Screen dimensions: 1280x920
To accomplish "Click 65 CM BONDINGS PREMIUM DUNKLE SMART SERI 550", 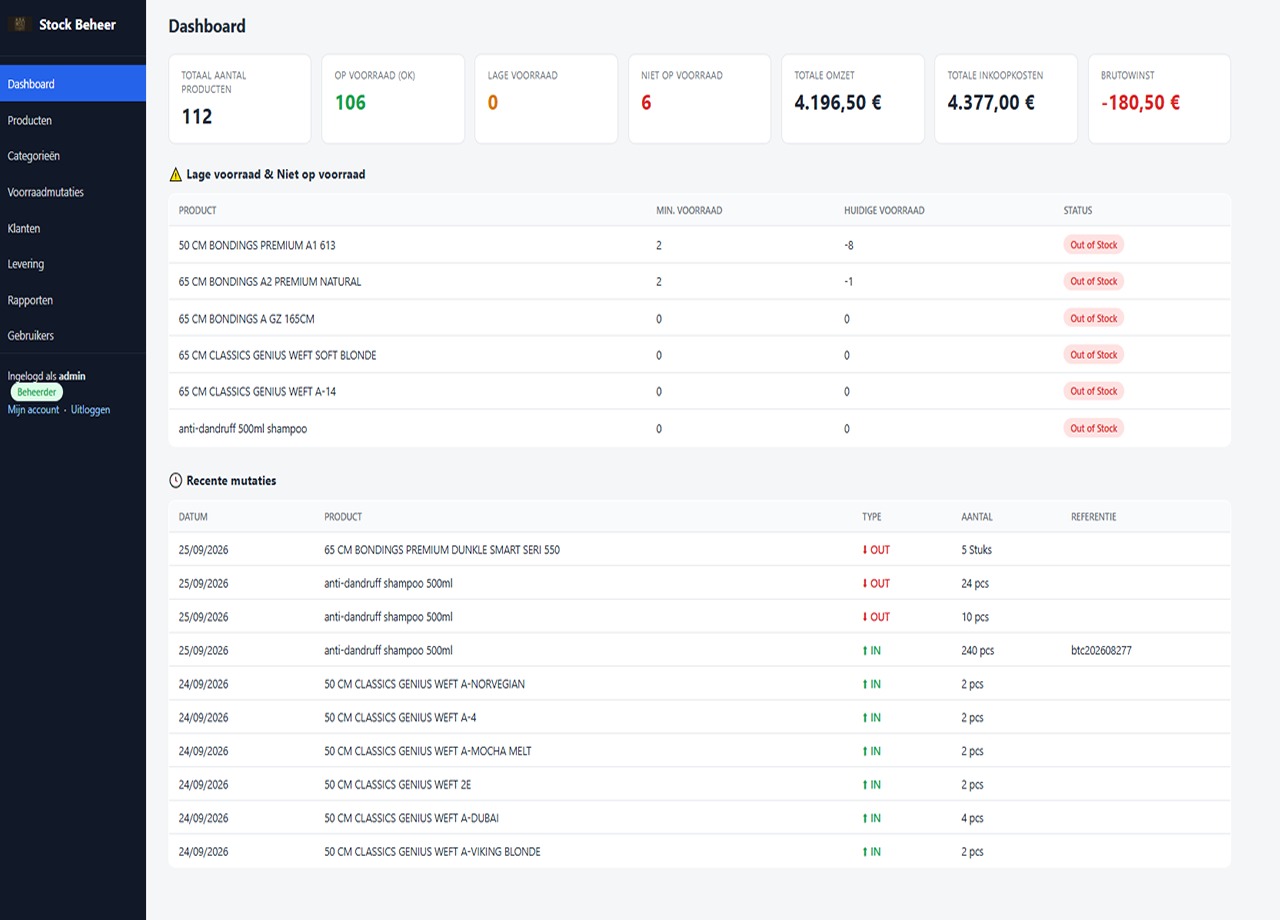I will click(x=442, y=550).
